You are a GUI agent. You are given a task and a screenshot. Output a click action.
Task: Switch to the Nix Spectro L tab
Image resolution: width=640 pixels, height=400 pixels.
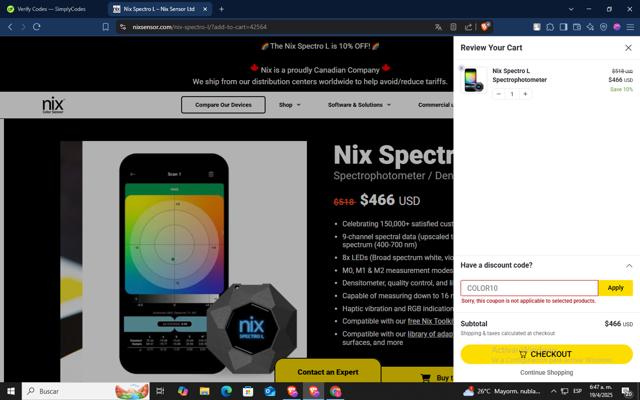pos(159,9)
